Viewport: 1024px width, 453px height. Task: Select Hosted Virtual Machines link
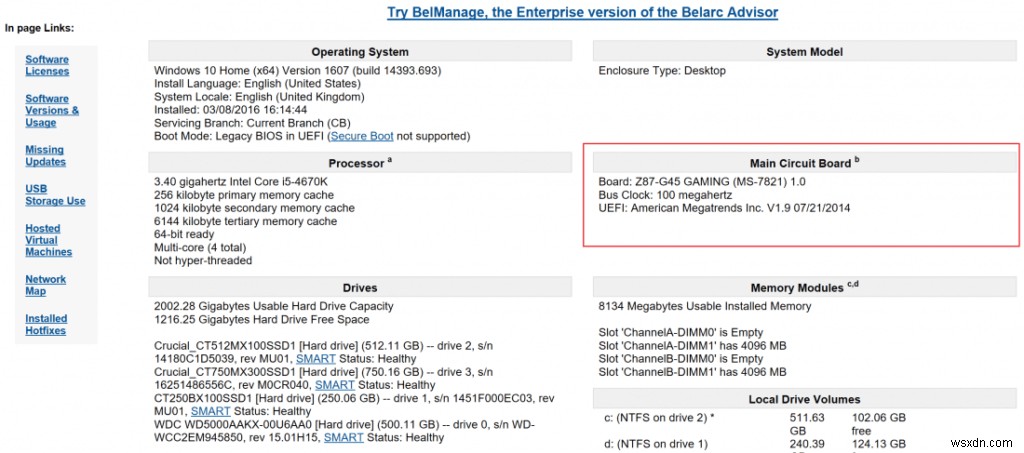pos(48,240)
